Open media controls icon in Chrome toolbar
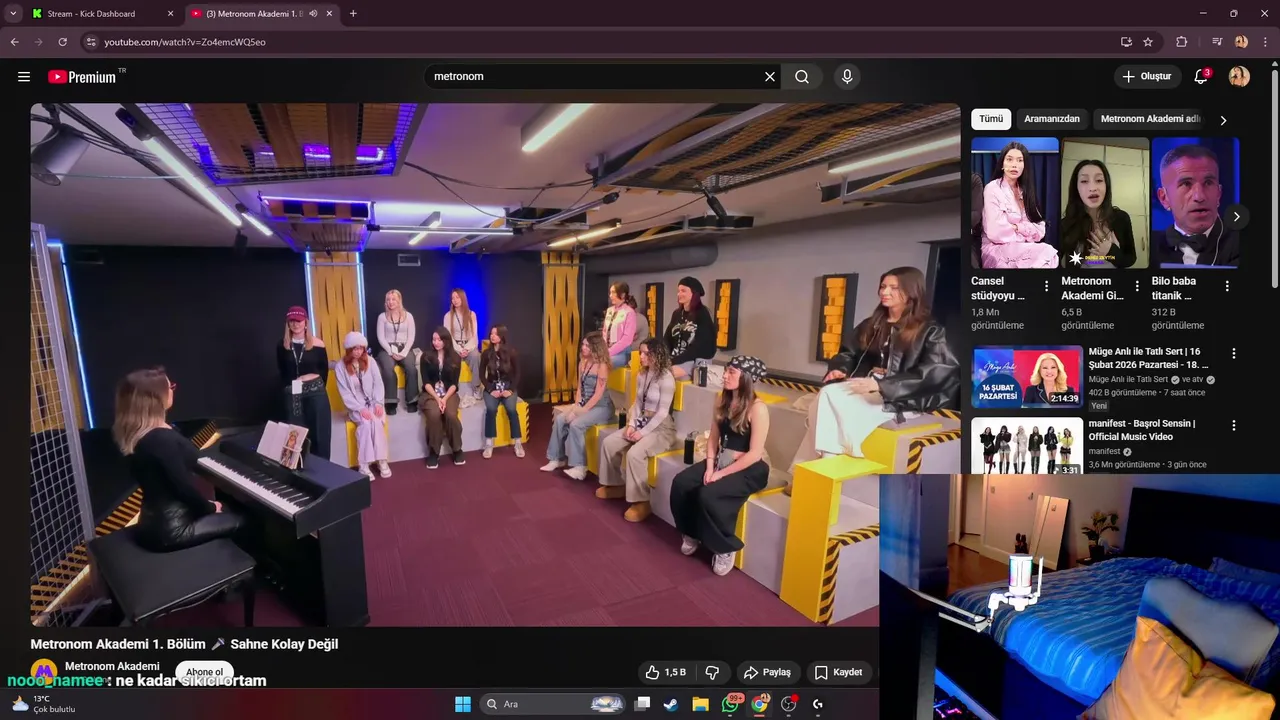The height and width of the screenshot is (720, 1280). [x=1217, y=42]
